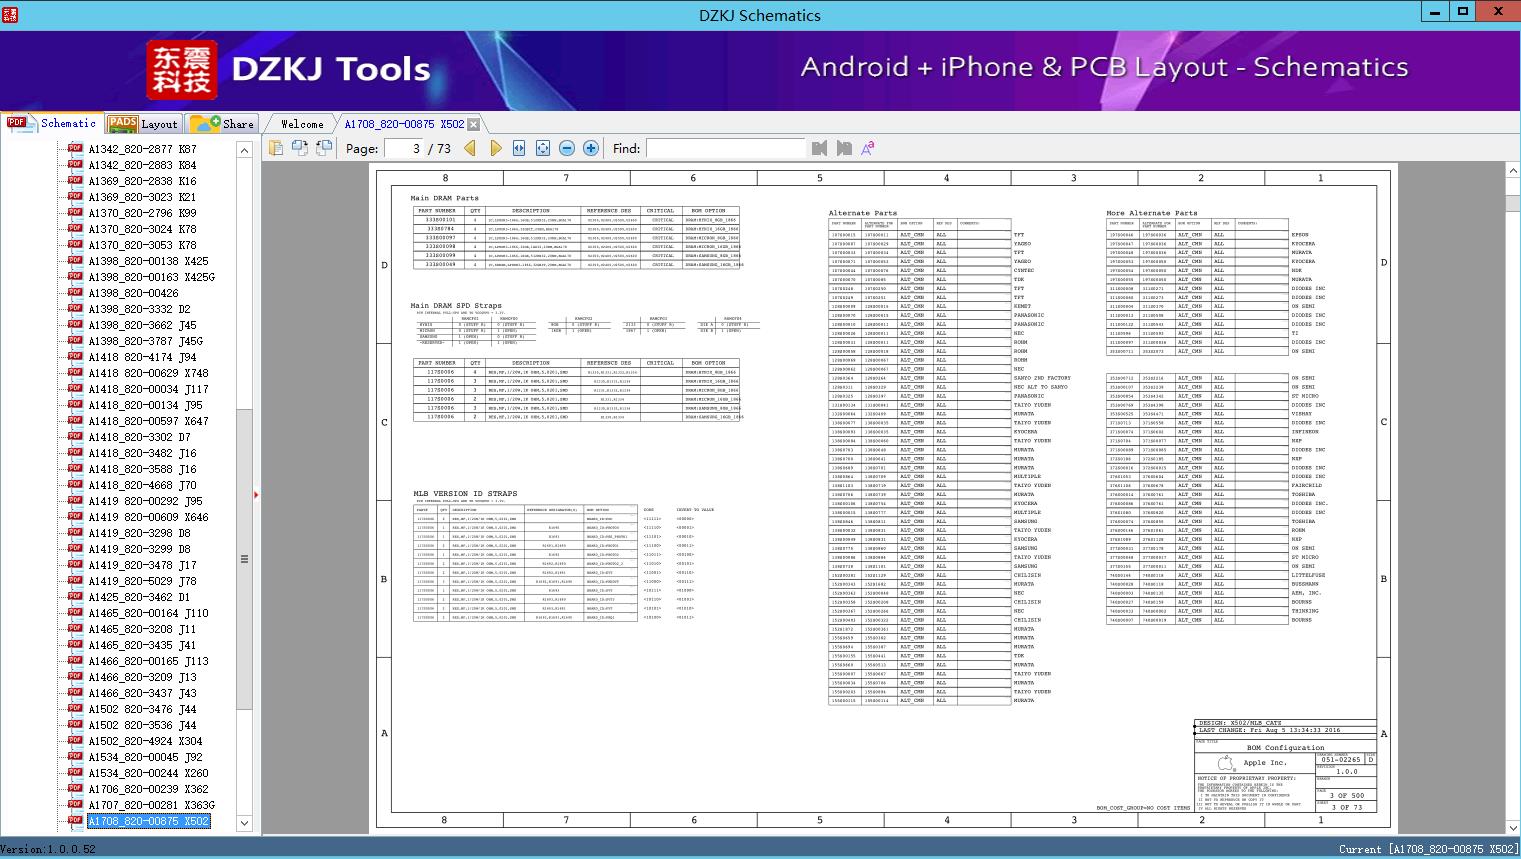Click the sidebar collapse red arrow handle
Screen dimensions: 1521x859
257,495
